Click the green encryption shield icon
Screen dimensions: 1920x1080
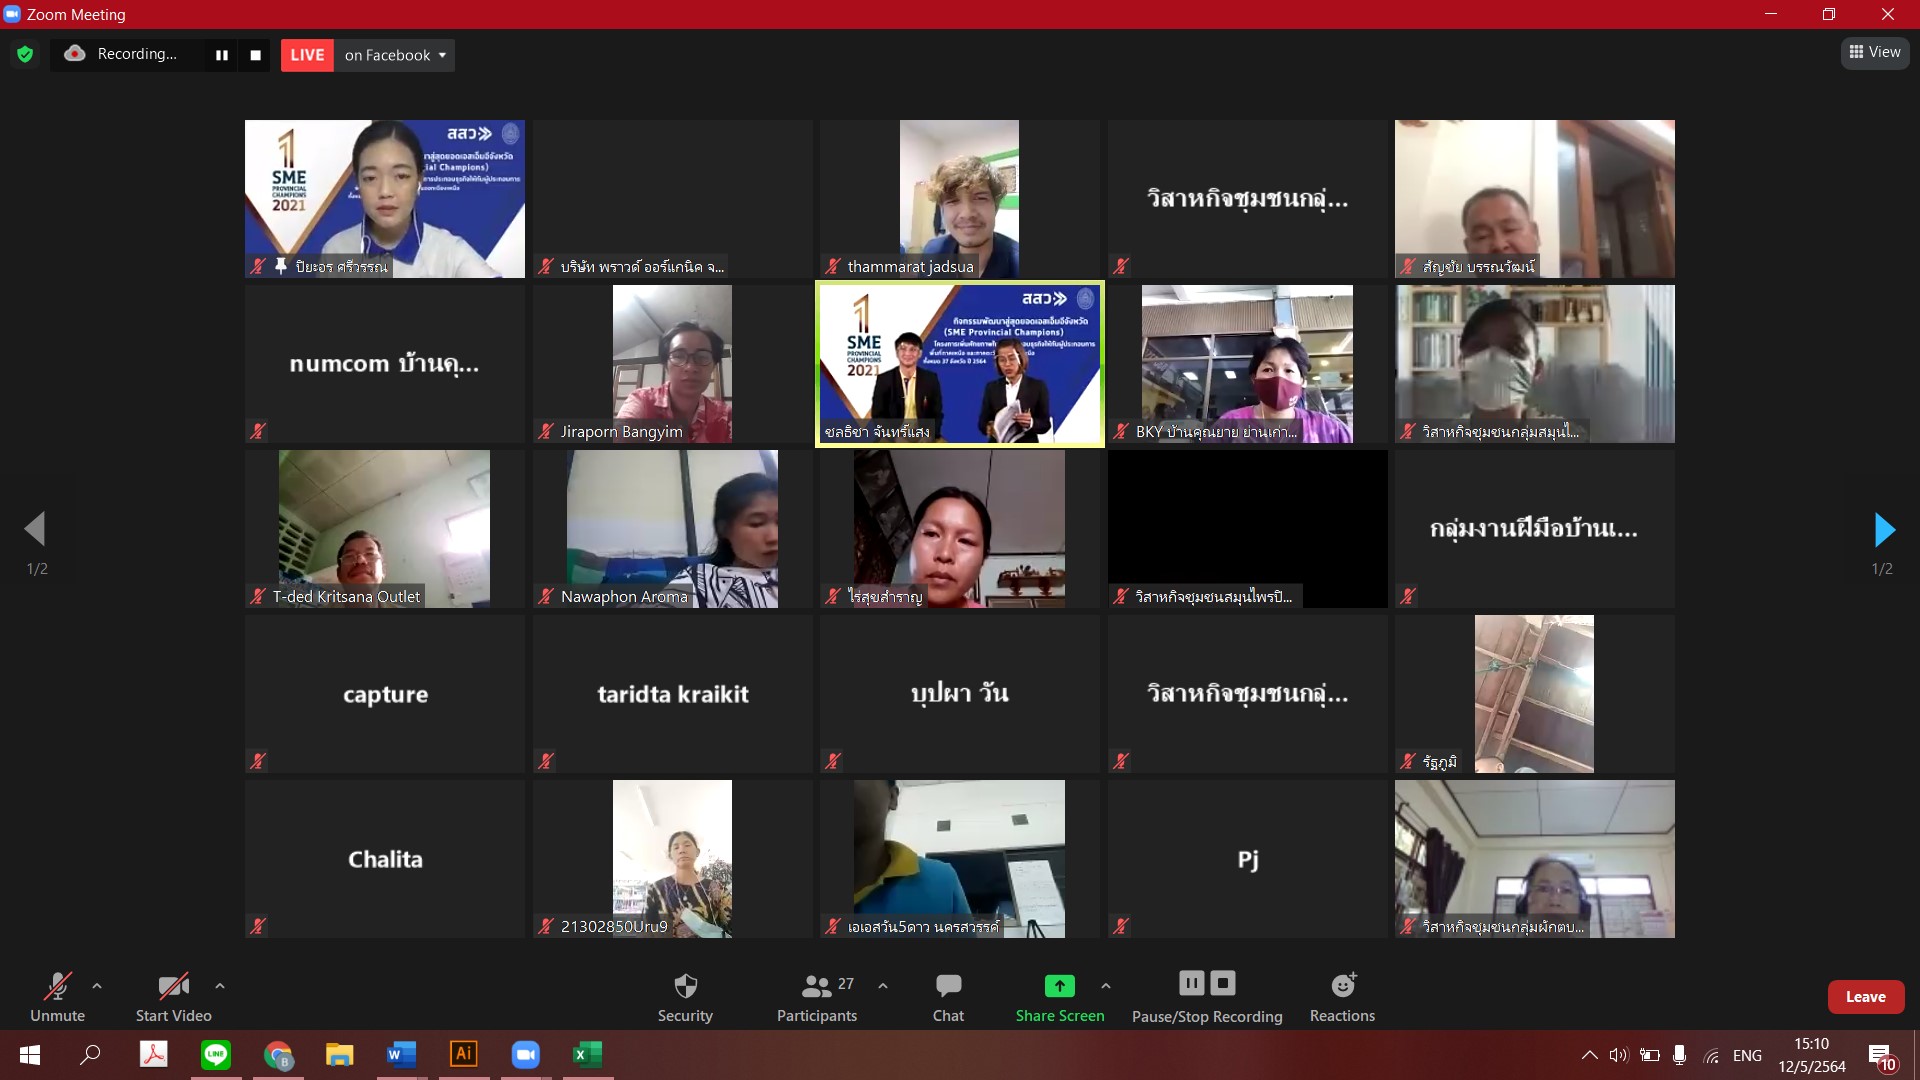pyautogui.click(x=25, y=55)
